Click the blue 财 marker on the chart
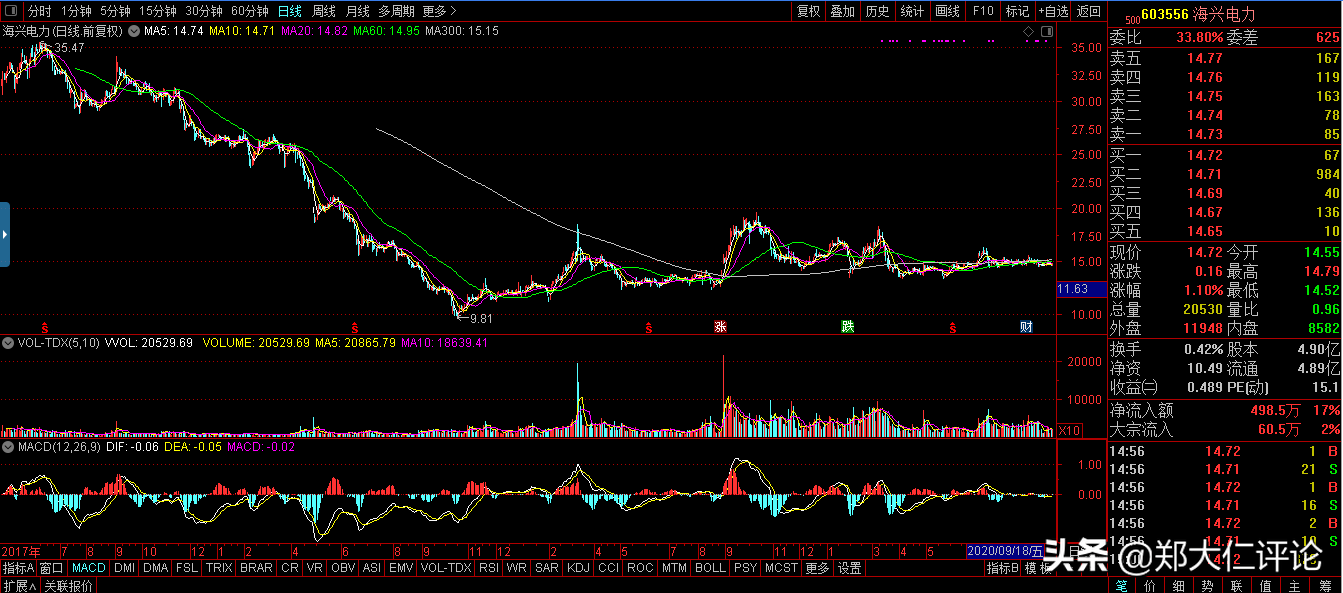Image resolution: width=1343 pixels, height=593 pixels. [x=1025, y=327]
